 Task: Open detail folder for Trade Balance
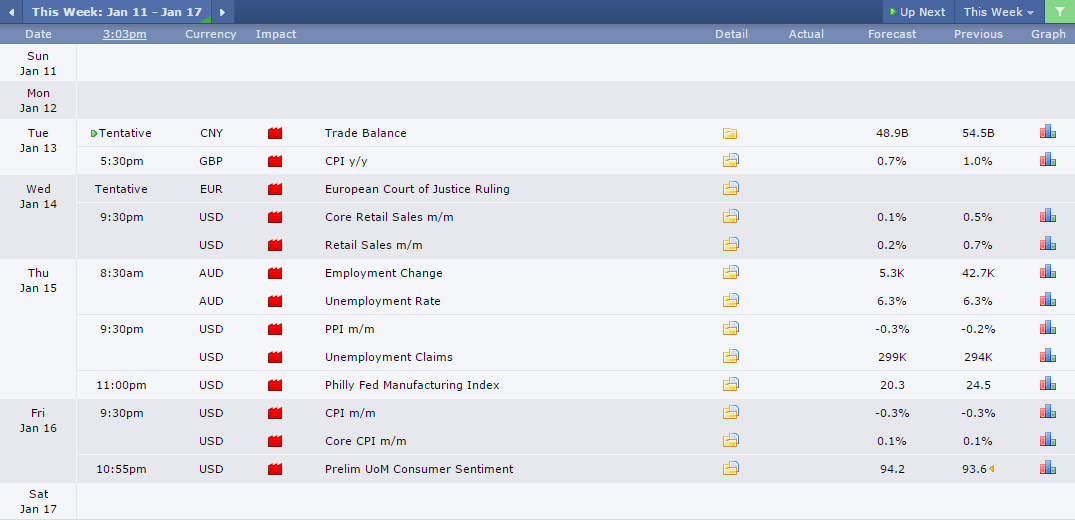730,133
